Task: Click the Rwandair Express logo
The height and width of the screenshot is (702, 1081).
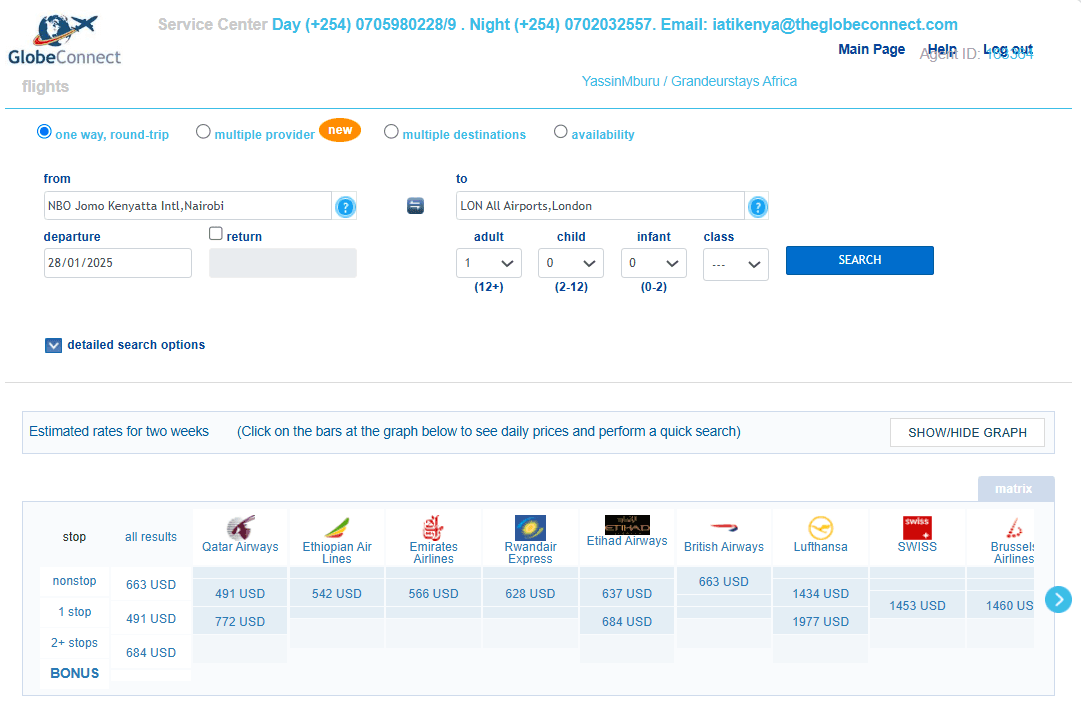Action: click(530, 528)
